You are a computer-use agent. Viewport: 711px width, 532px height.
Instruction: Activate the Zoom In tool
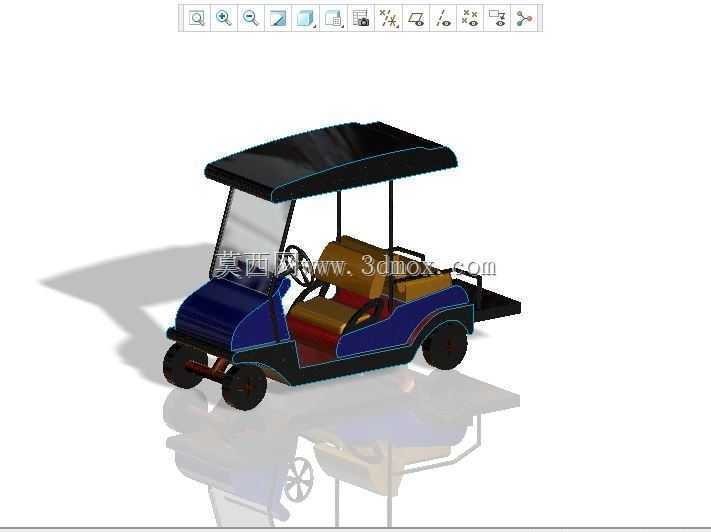click(x=224, y=19)
